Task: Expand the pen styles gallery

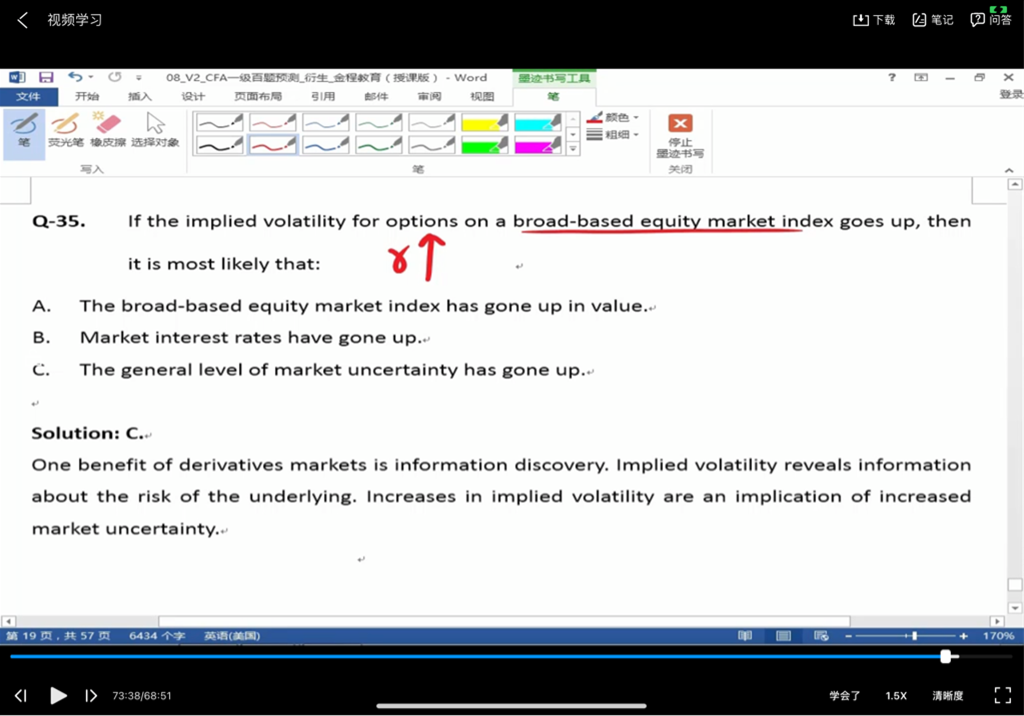Action: click(573, 149)
